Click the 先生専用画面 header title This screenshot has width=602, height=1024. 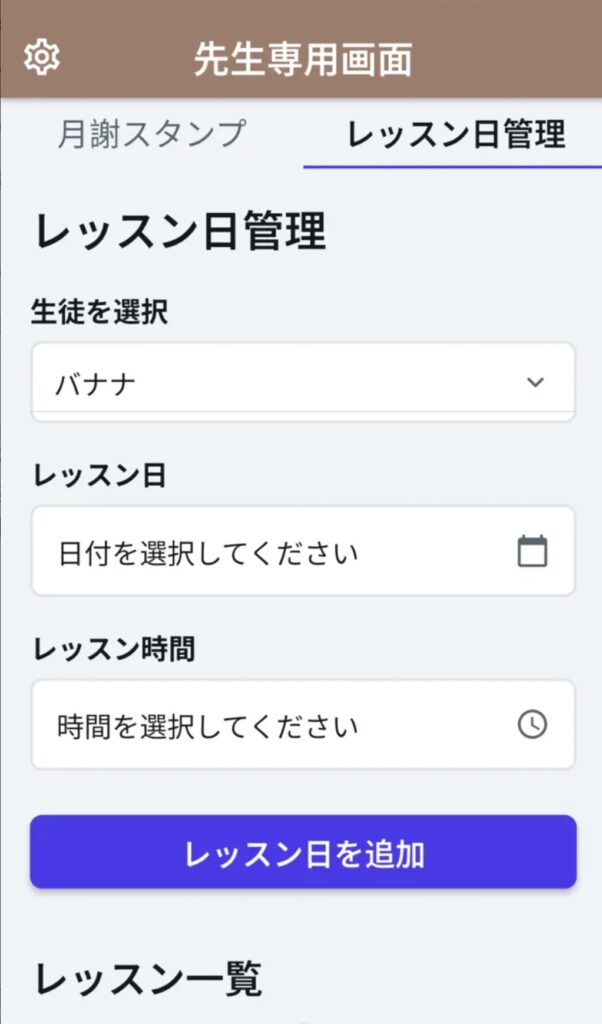pos(302,59)
